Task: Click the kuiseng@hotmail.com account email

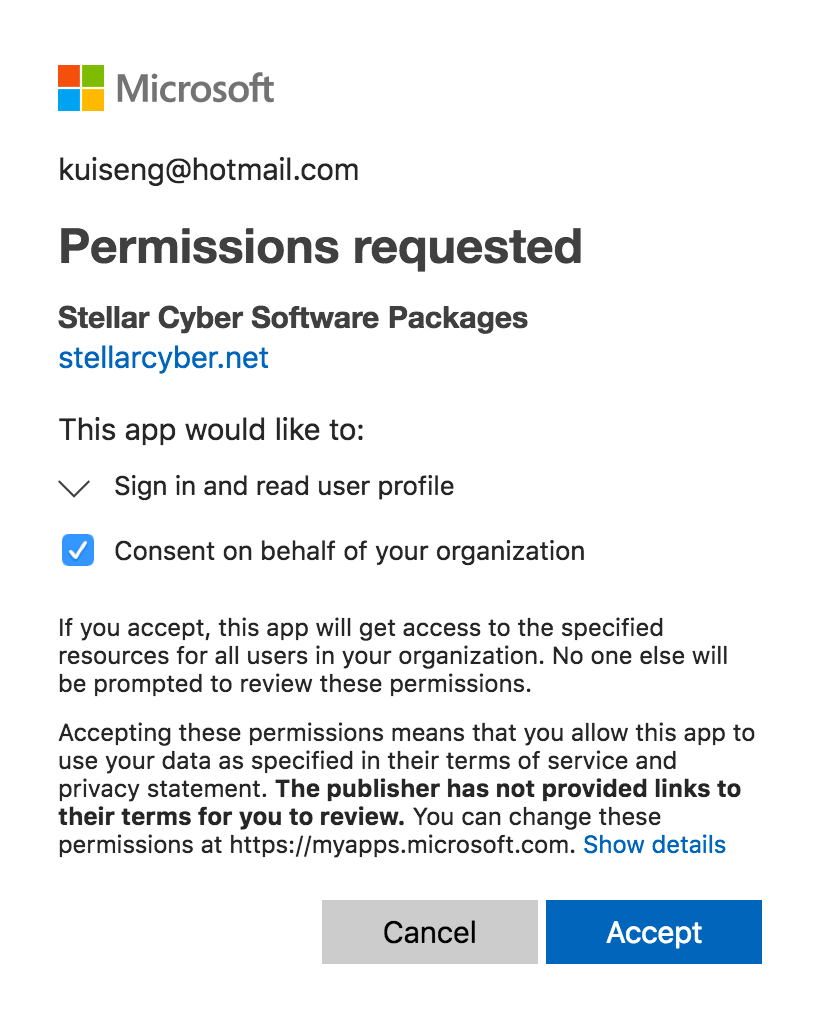Action: coord(208,170)
